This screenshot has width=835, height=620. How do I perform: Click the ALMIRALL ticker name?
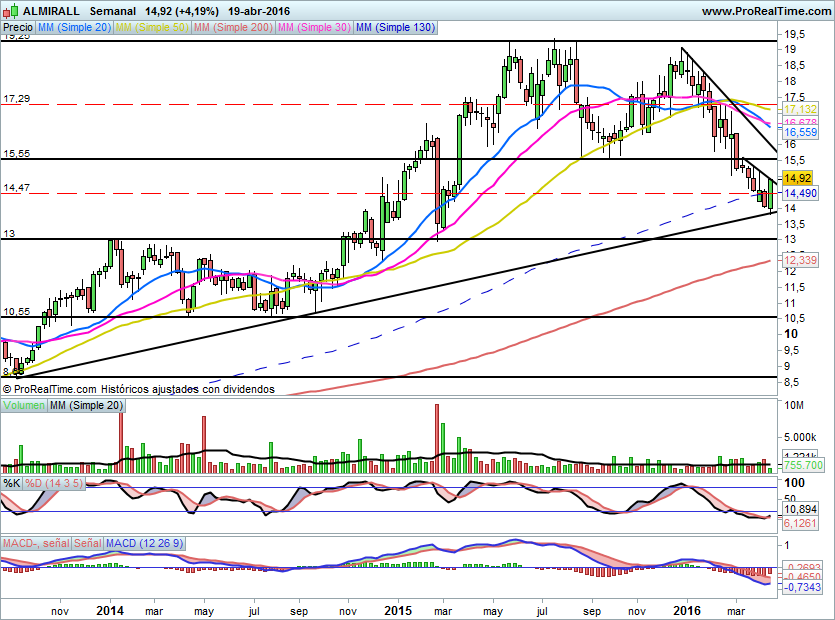51,11
